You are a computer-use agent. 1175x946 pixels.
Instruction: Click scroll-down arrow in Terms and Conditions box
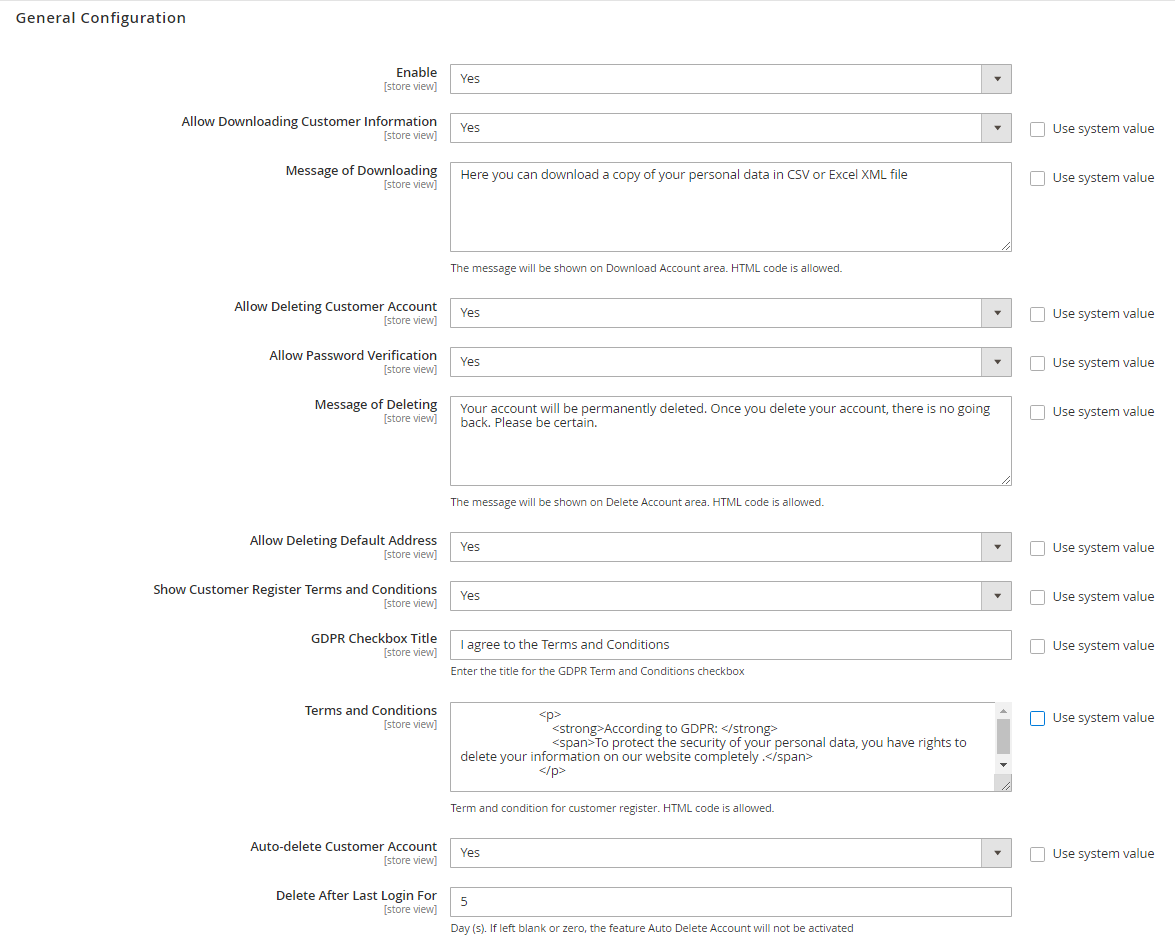pyautogui.click(x=1003, y=765)
